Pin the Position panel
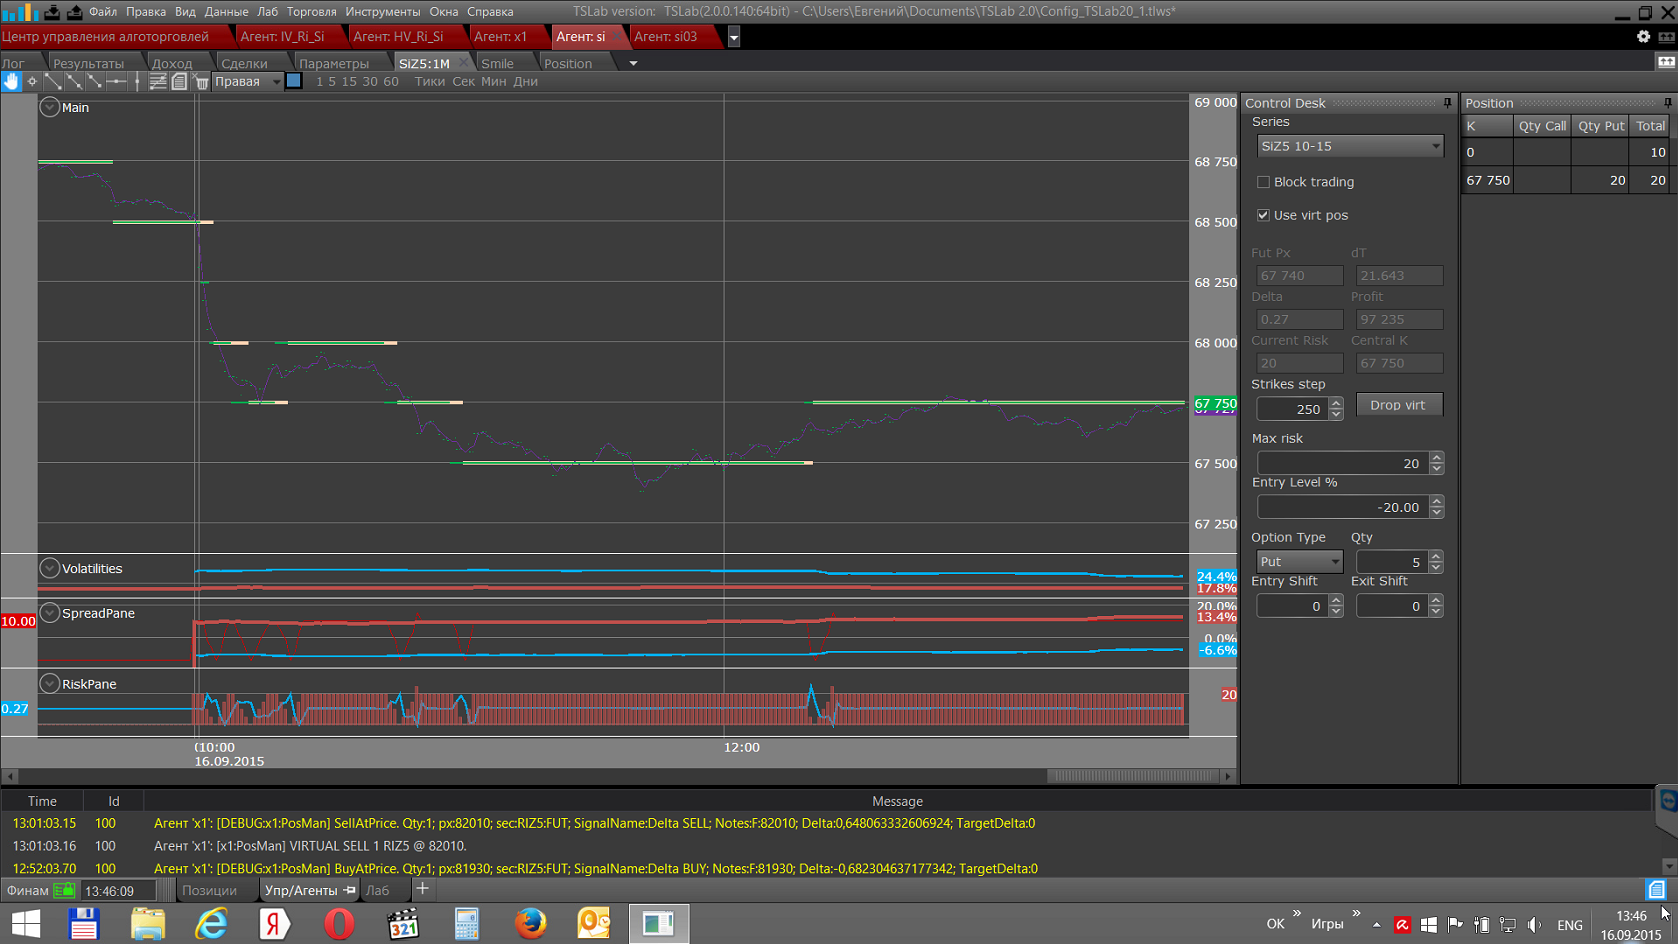This screenshot has width=1678, height=944. coord(1667,103)
